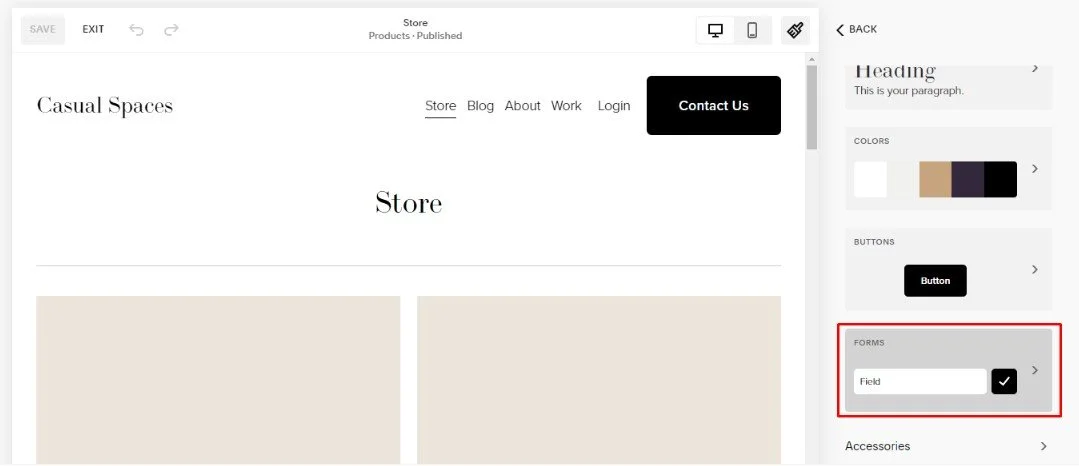Screen dimensions: 1079x466
Task: Click EXIT to leave editor
Action: click(94, 30)
